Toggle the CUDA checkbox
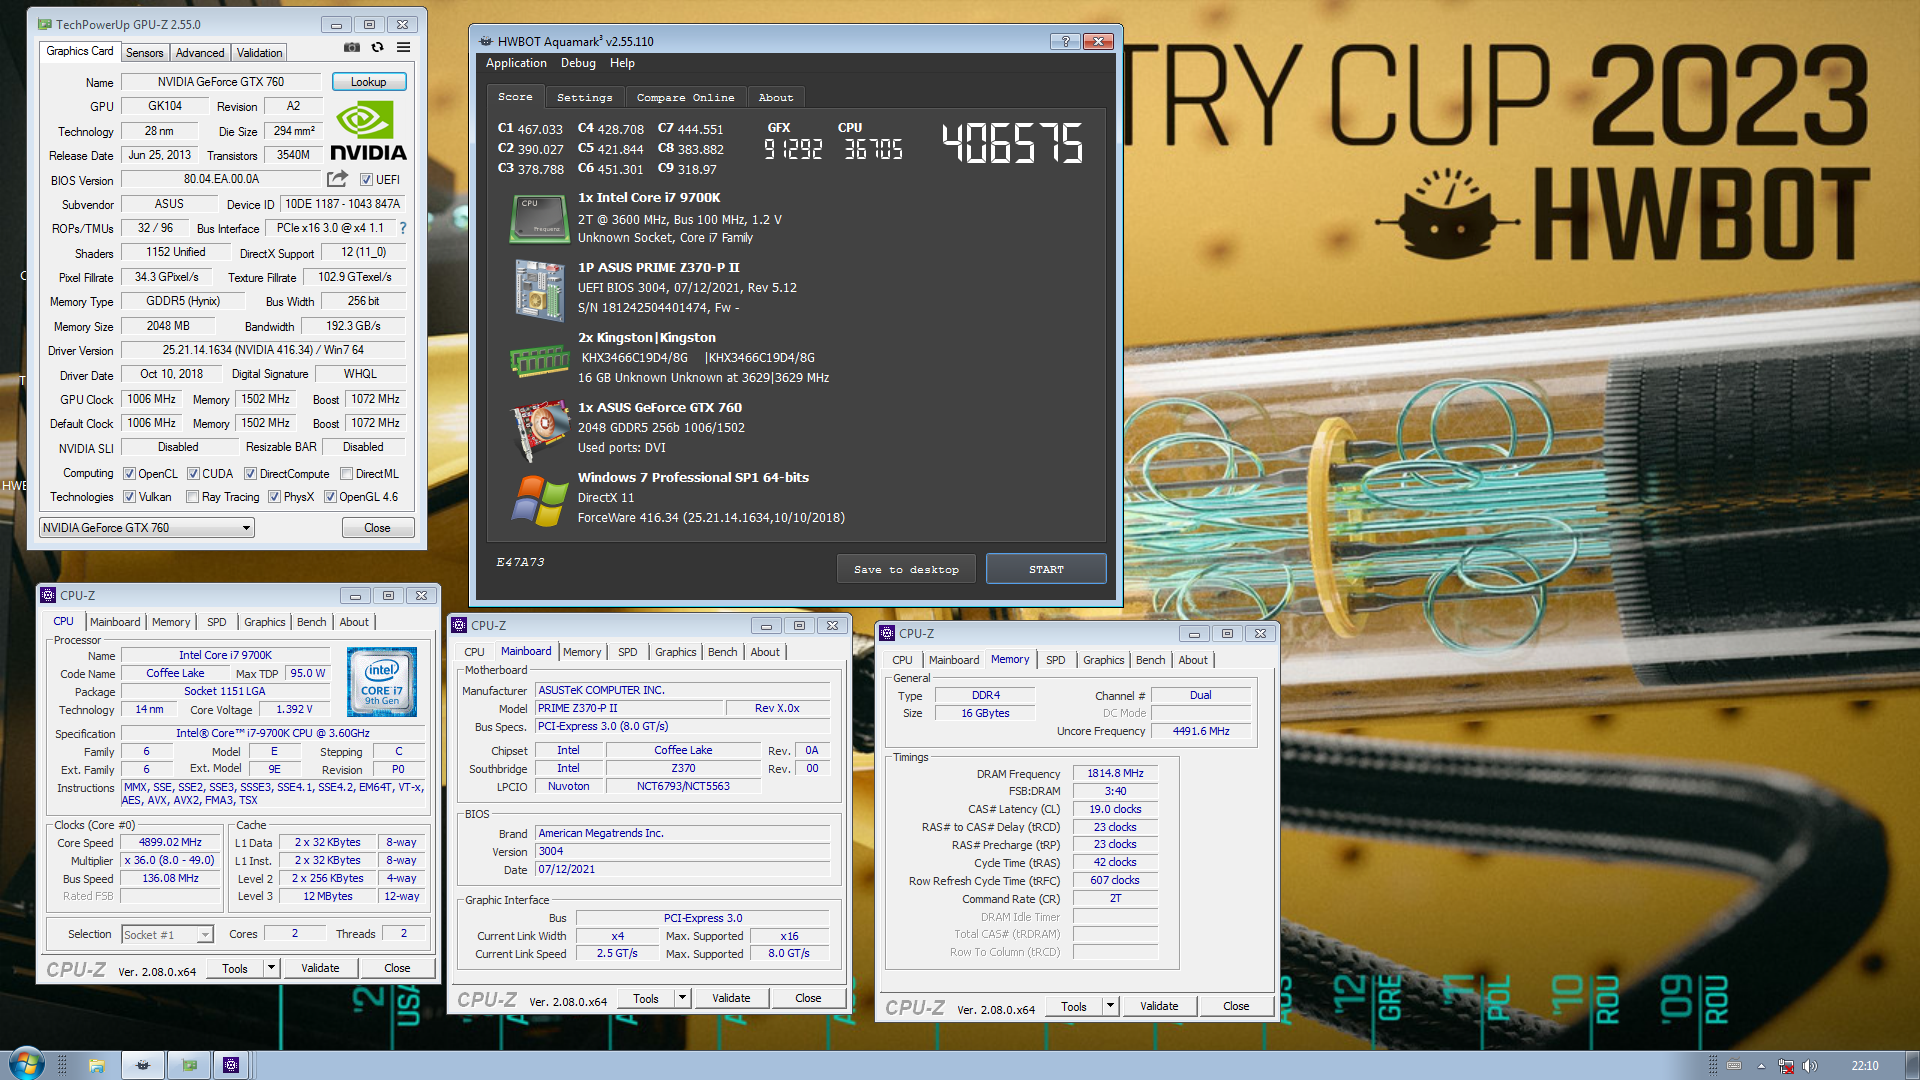Image resolution: width=1920 pixels, height=1080 pixels. [x=193, y=474]
